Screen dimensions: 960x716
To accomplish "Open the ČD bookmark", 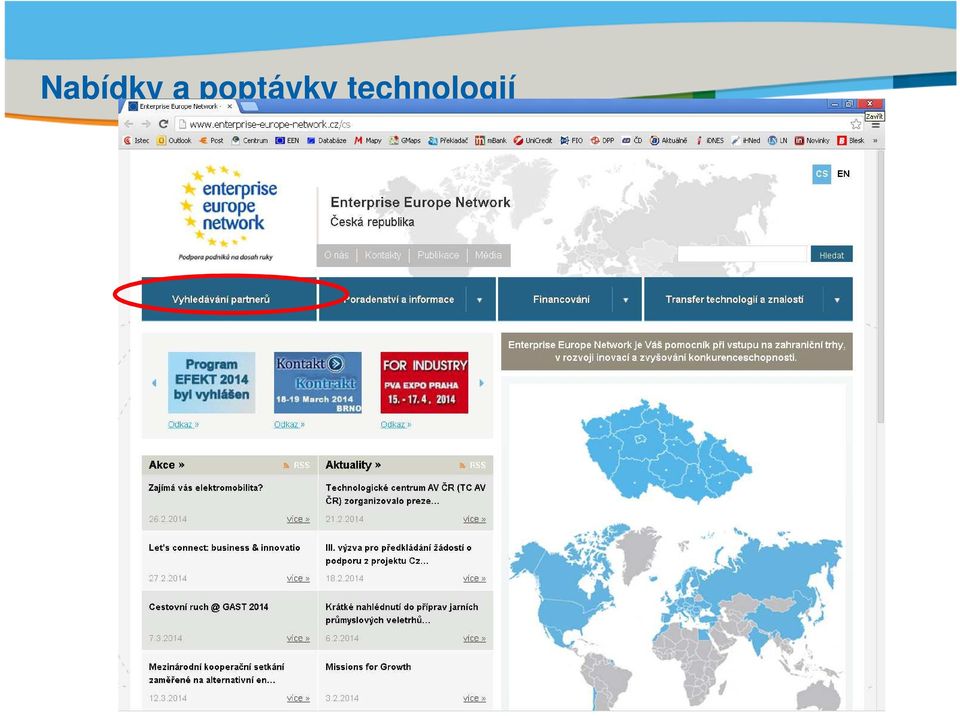I will point(632,140).
